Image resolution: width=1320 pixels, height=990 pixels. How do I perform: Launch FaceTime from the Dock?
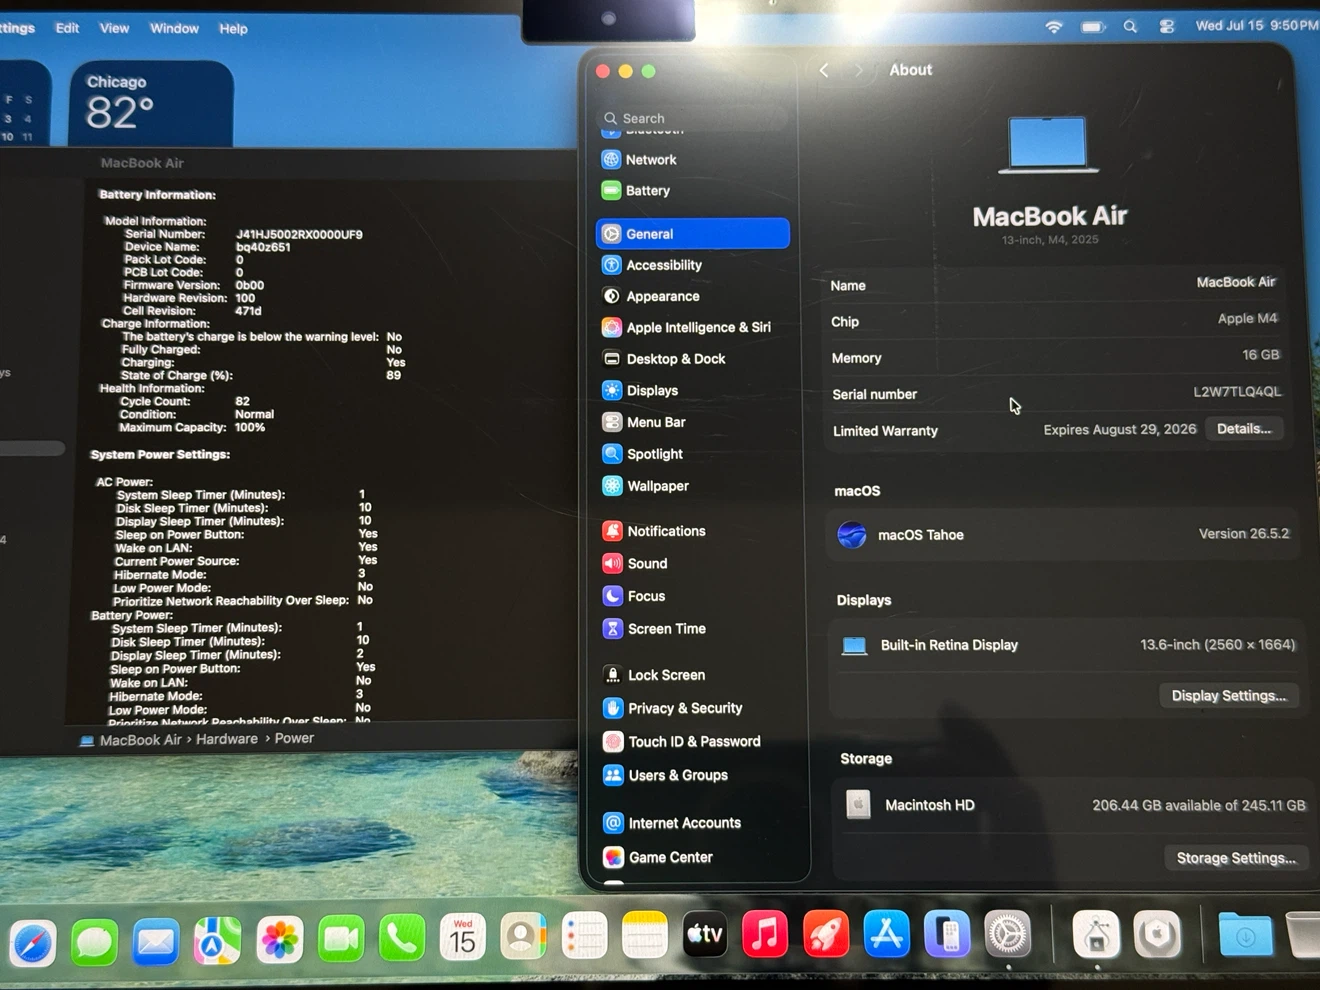point(341,940)
